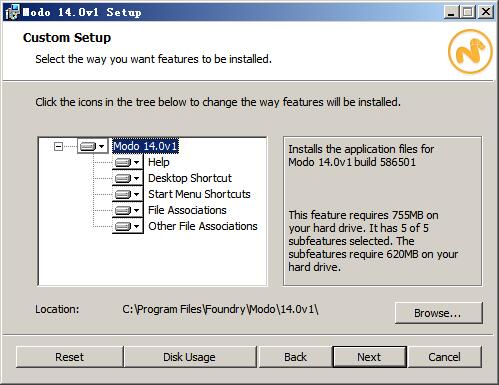Click the 'Installs the application files' description text

pos(361,156)
